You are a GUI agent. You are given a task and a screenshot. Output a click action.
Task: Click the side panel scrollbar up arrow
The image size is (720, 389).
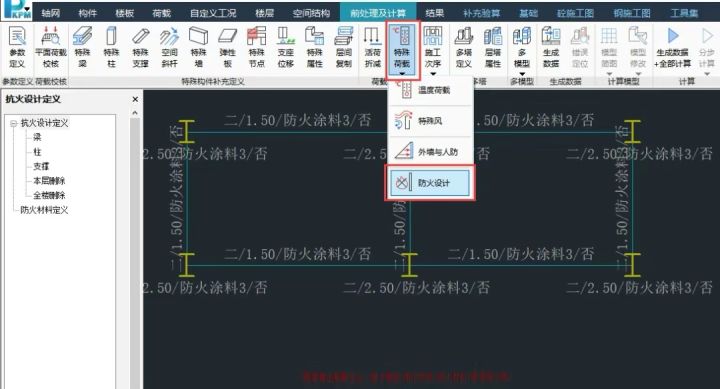[x=135, y=113]
